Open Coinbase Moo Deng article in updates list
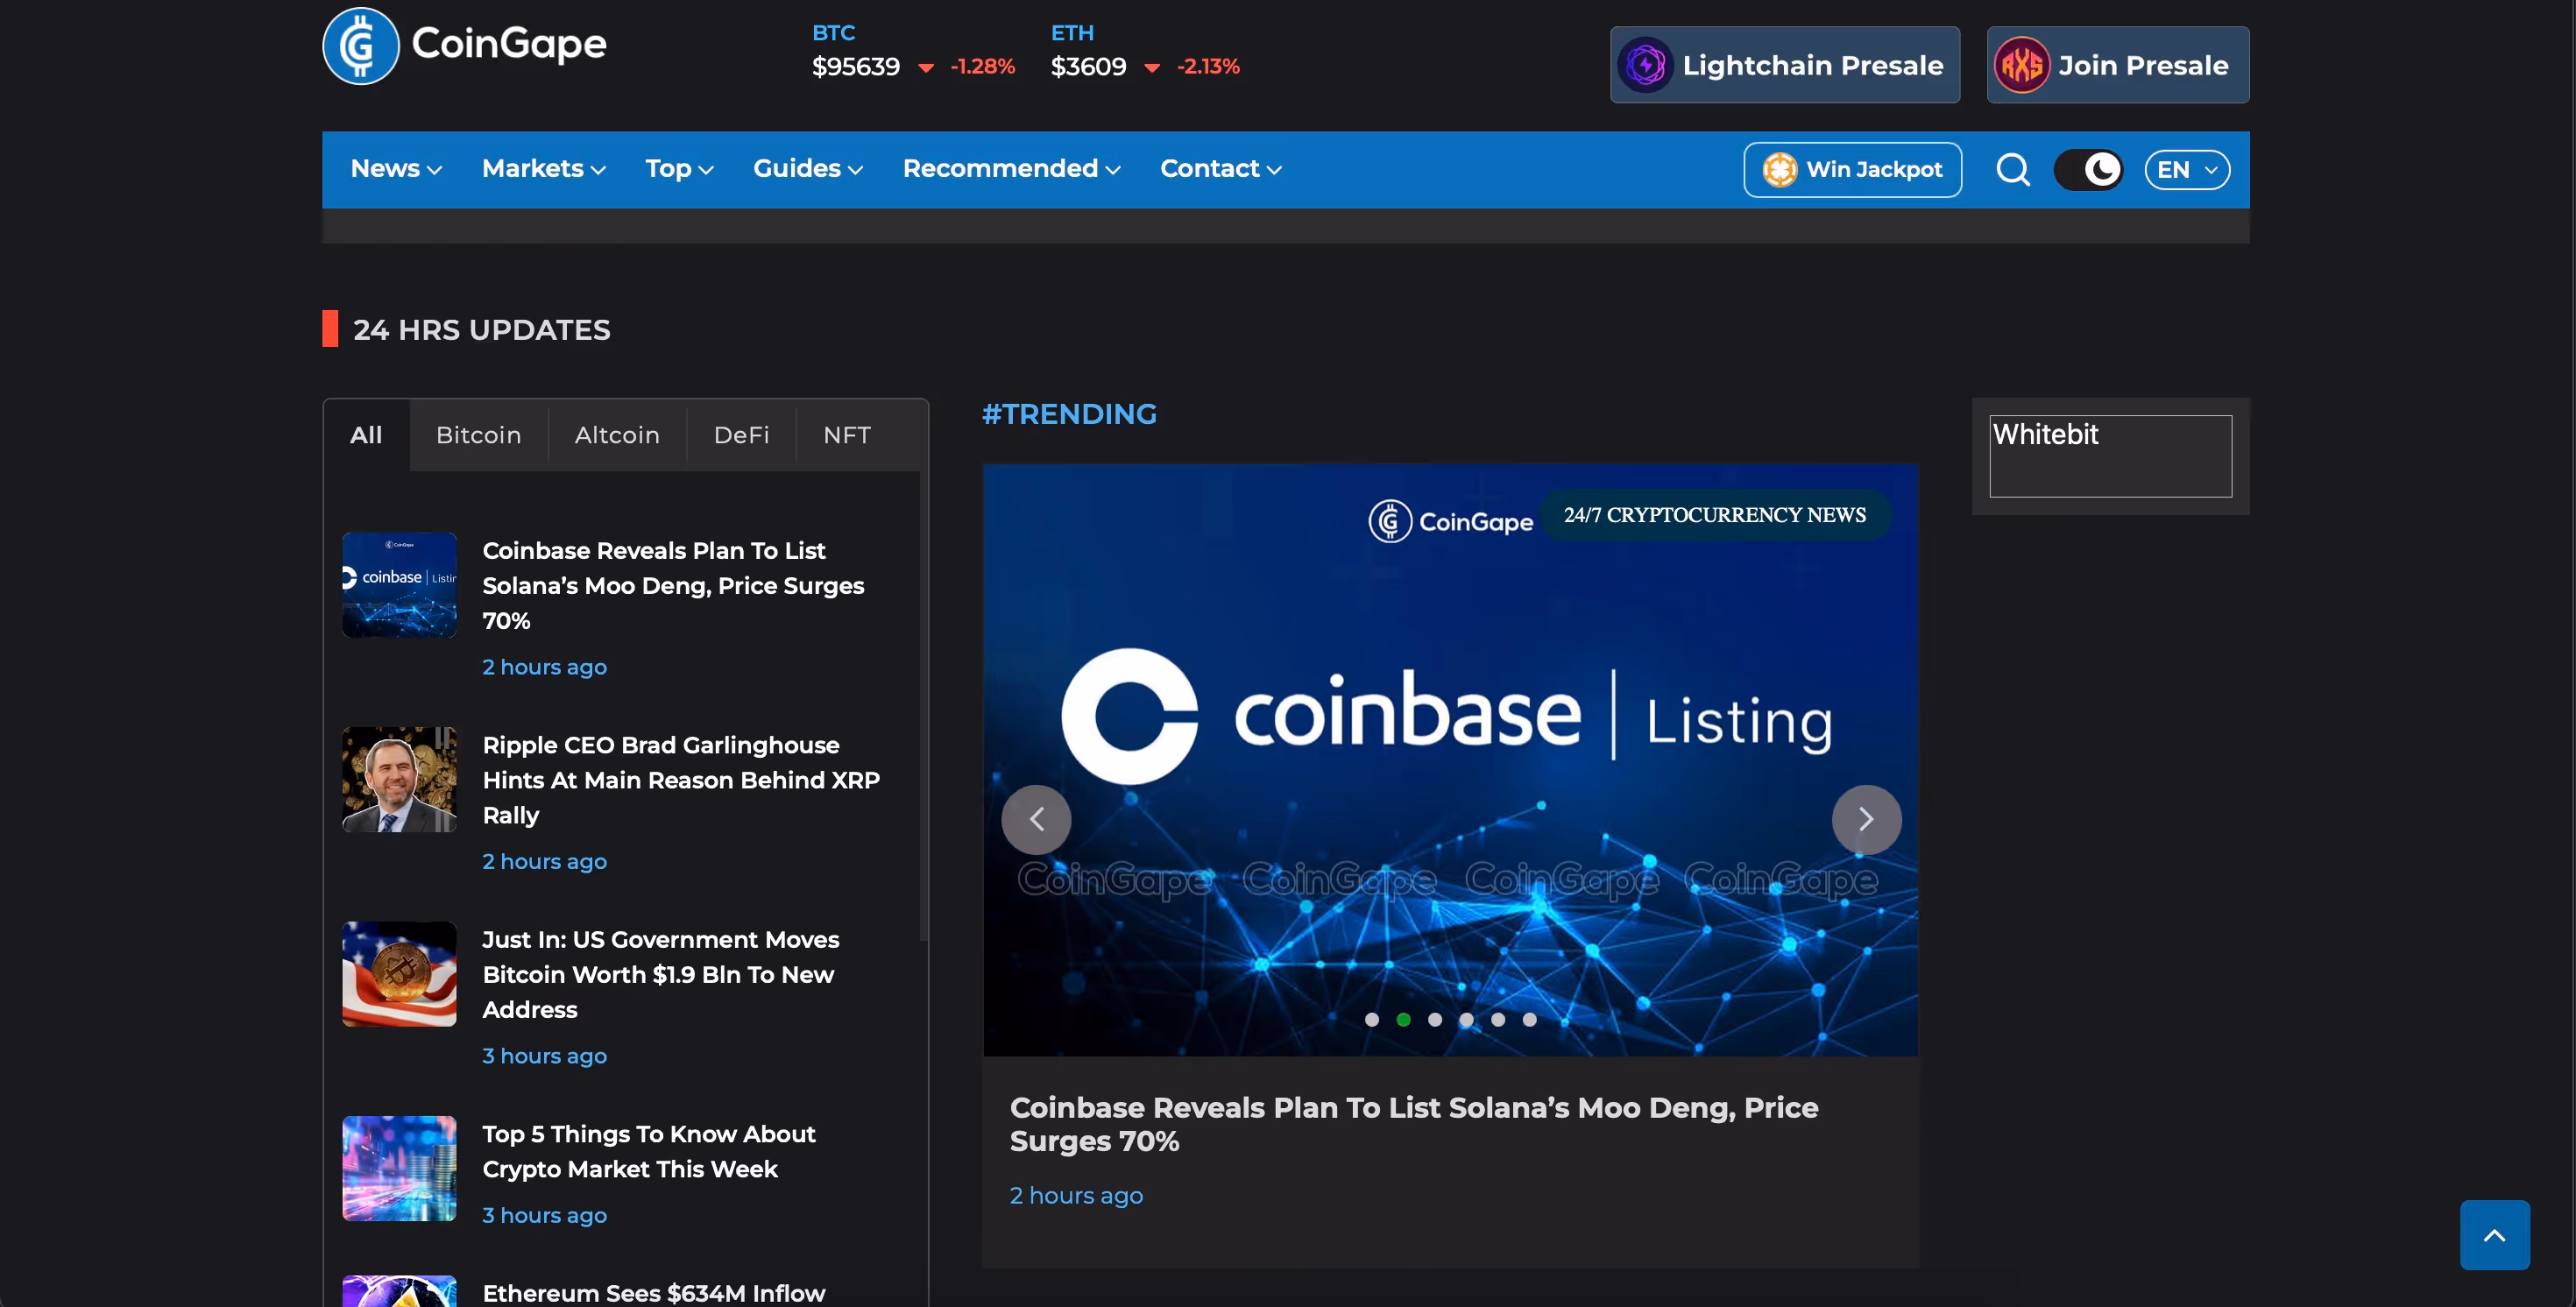Screen dimensions: 2576x1307 tap(673, 585)
